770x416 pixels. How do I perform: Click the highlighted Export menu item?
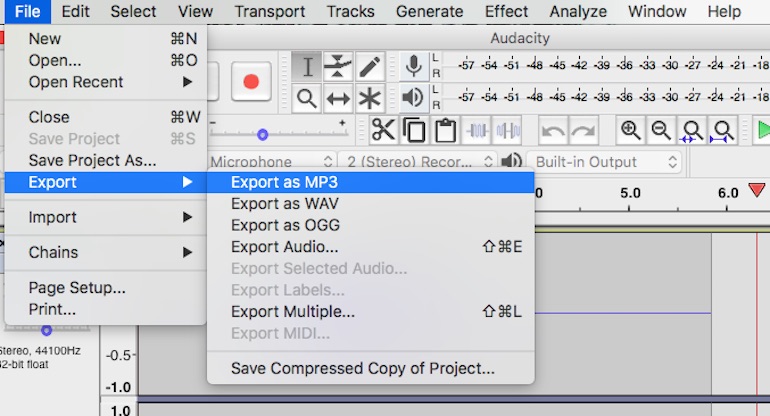[106, 182]
